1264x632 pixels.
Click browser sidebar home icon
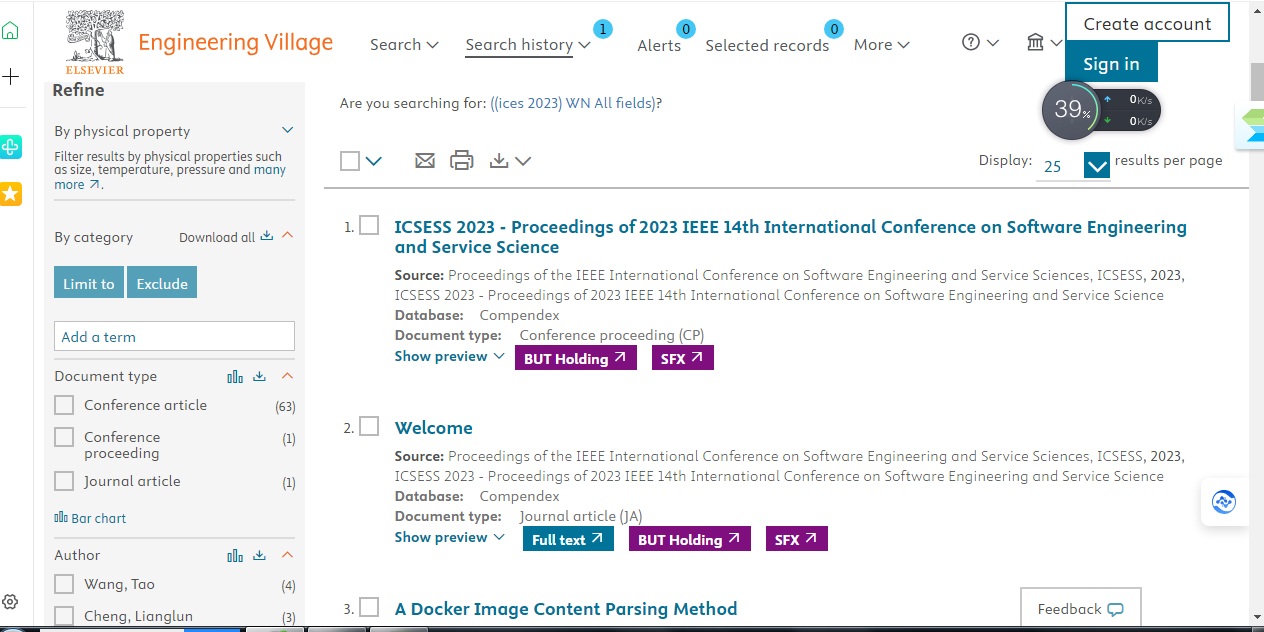10,30
